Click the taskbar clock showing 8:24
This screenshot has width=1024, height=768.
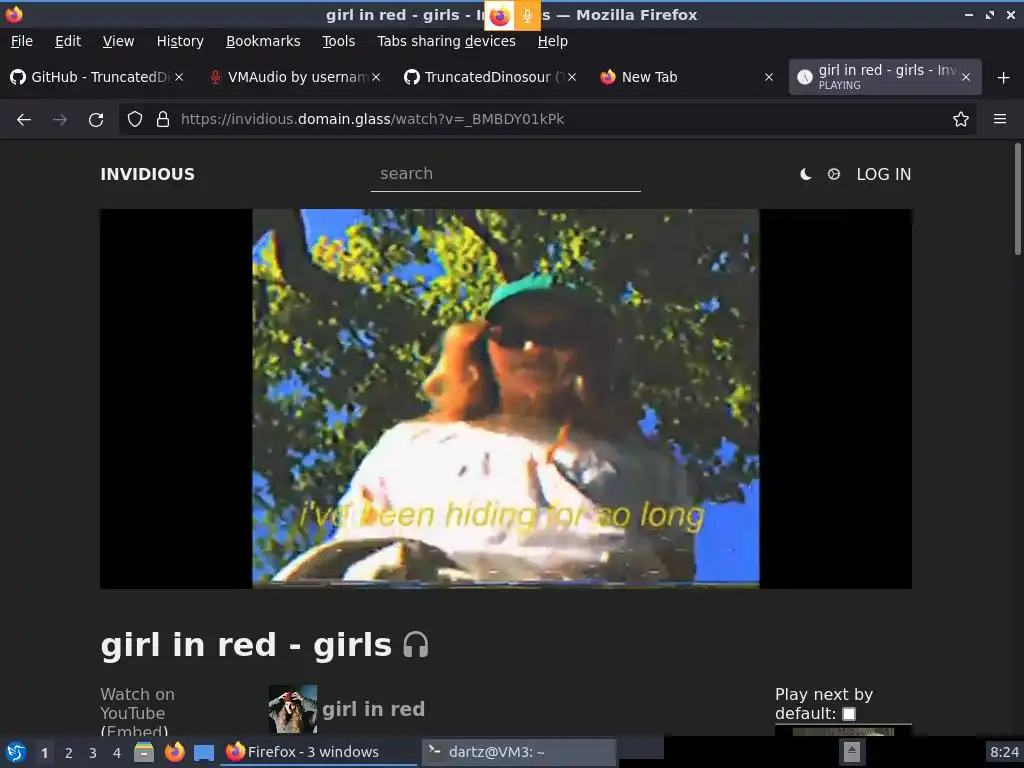coord(1004,752)
